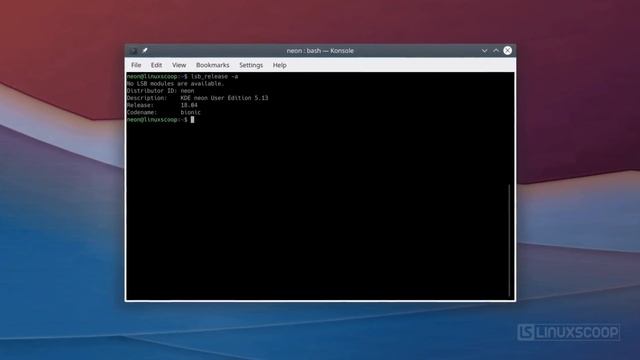
Task: Click the 'lsb_release -a' command text
Action: click(x=214, y=76)
